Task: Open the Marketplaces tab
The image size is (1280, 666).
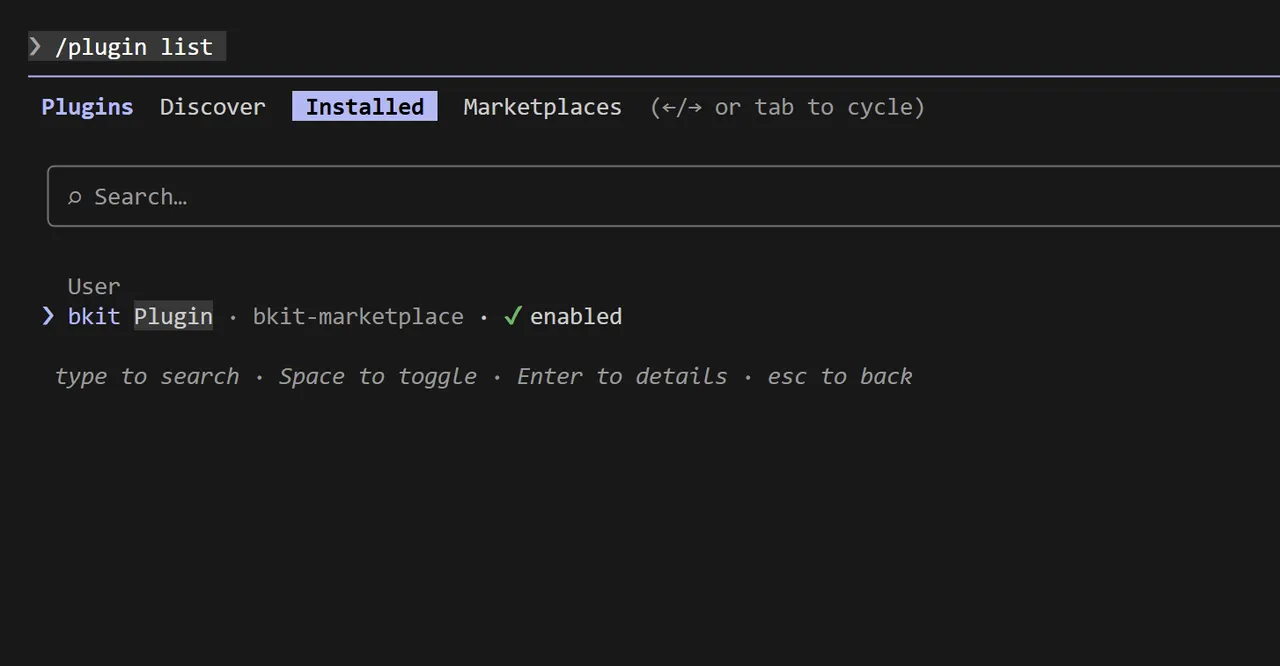Action: (x=542, y=107)
